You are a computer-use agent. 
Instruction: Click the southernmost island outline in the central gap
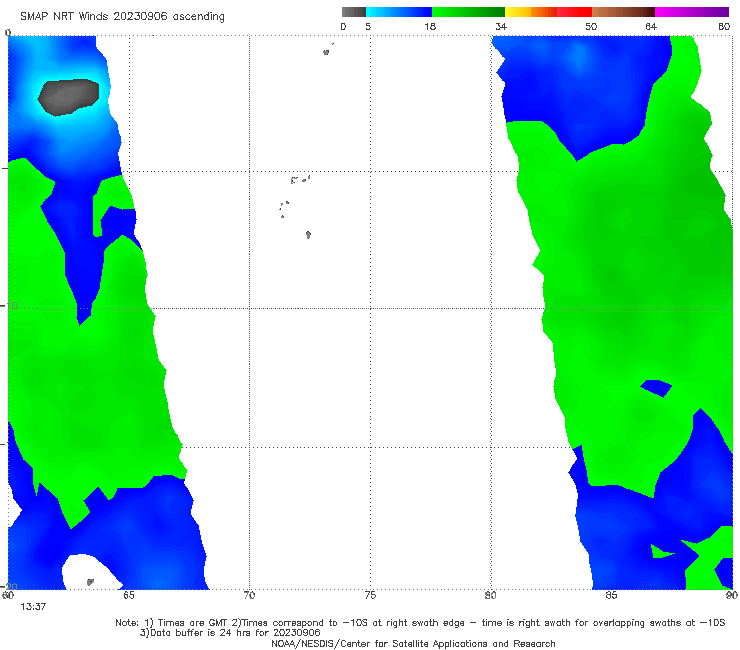coord(308,235)
